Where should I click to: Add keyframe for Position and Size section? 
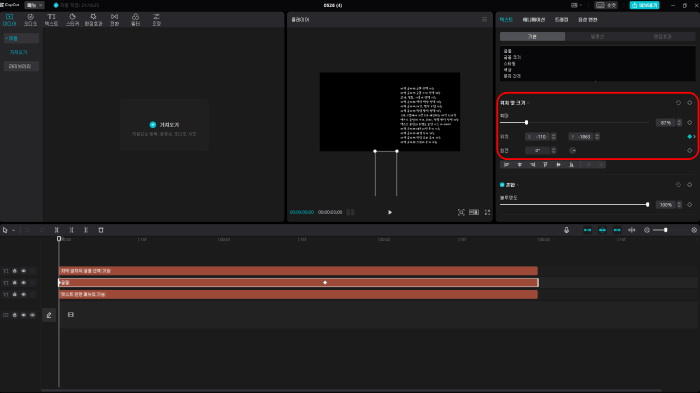coord(690,103)
